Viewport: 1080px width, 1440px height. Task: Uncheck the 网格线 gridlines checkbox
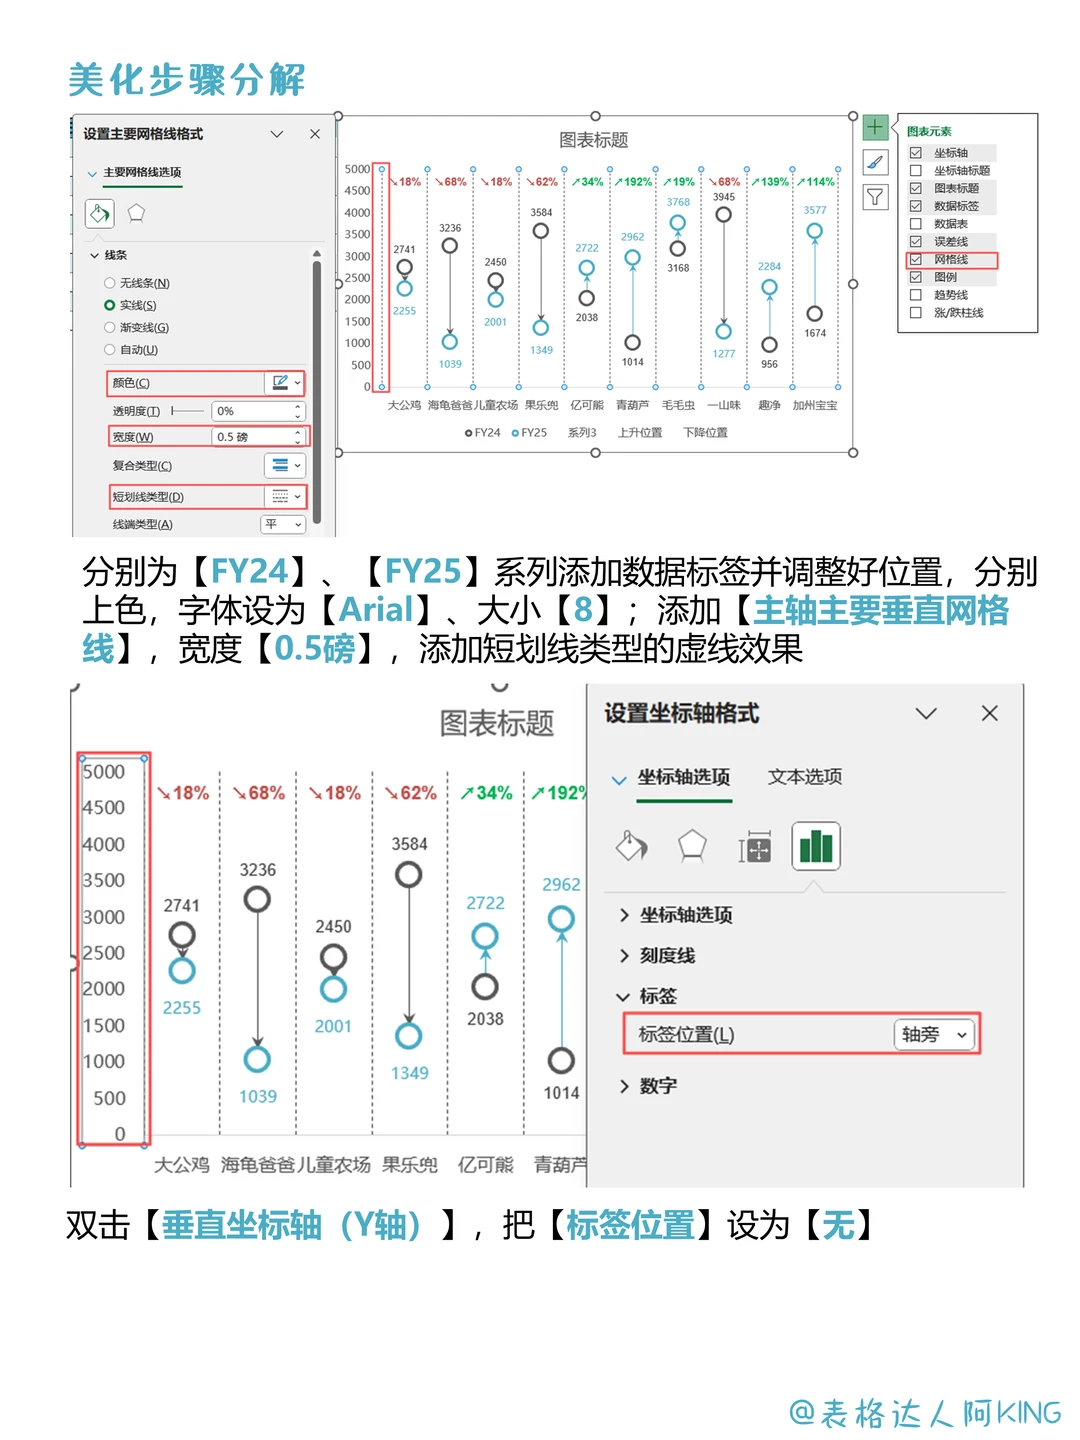click(916, 261)
